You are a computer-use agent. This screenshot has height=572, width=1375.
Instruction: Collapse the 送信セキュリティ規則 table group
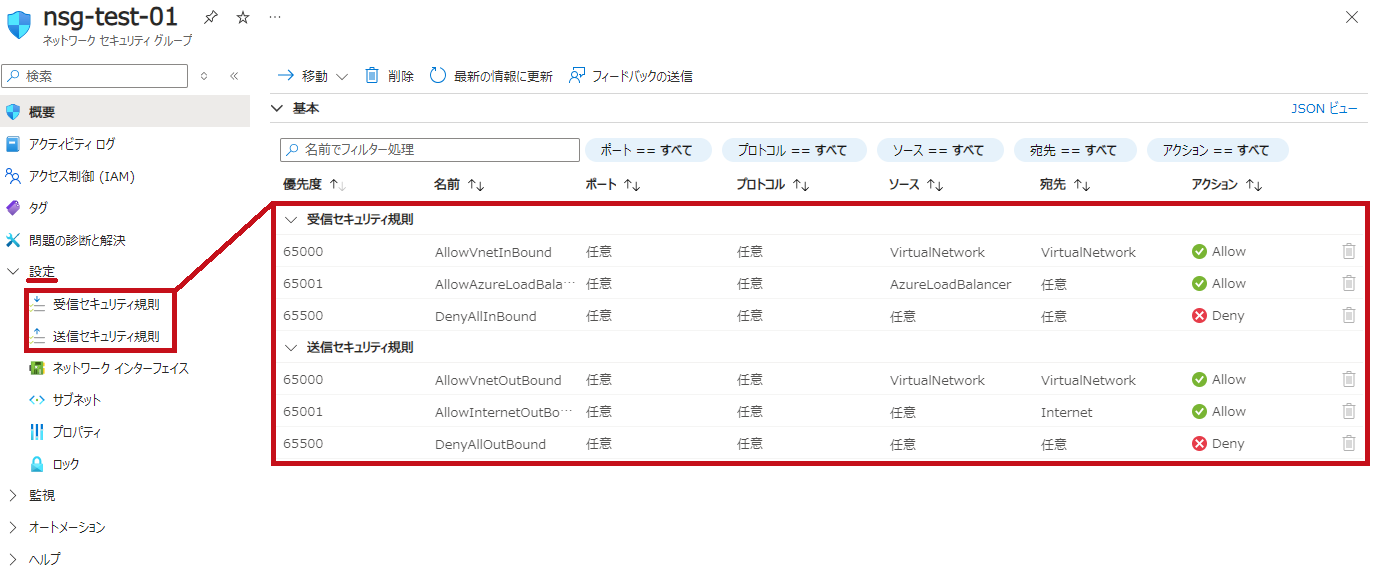pyautogui.click(x=291, y=347)
